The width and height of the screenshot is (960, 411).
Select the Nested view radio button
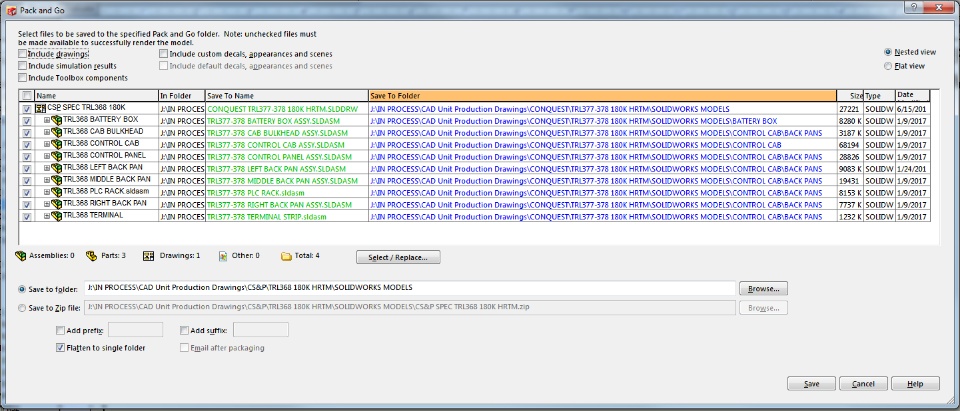[x=888, y=52]
